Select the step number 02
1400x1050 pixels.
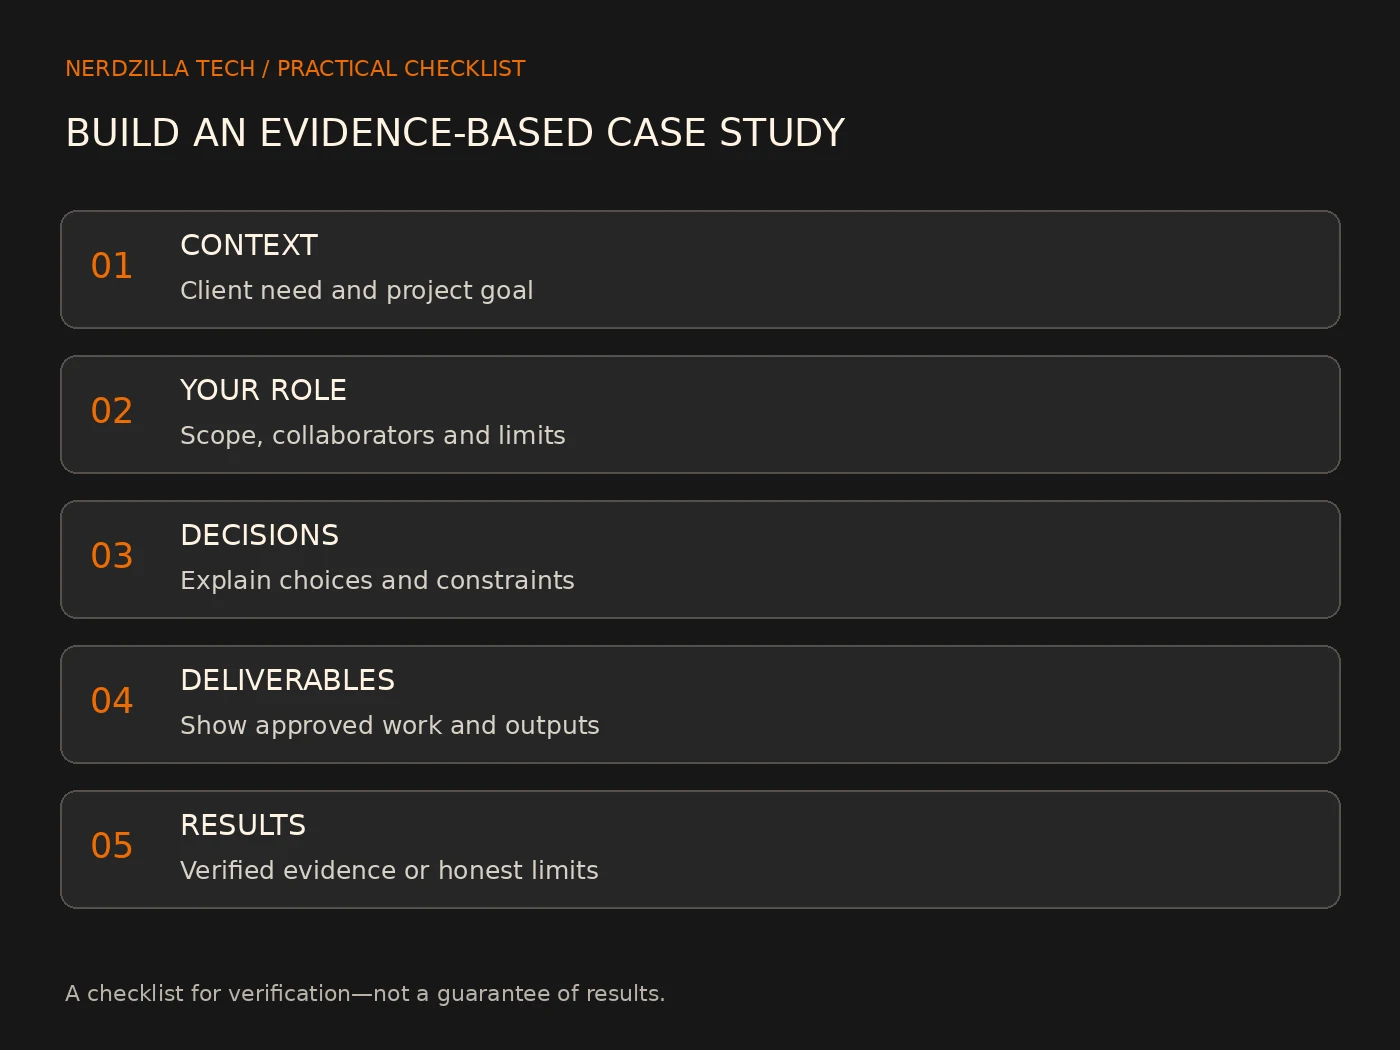112,411
